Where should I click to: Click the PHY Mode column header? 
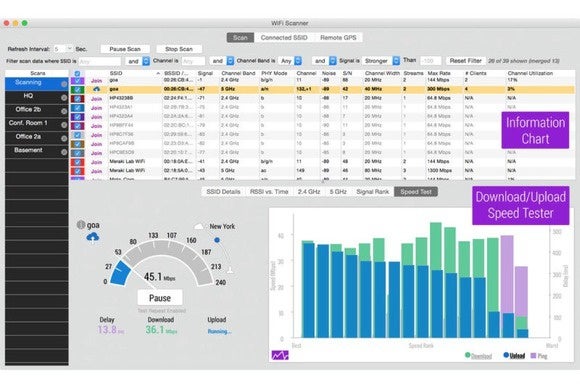coord(274,74)
